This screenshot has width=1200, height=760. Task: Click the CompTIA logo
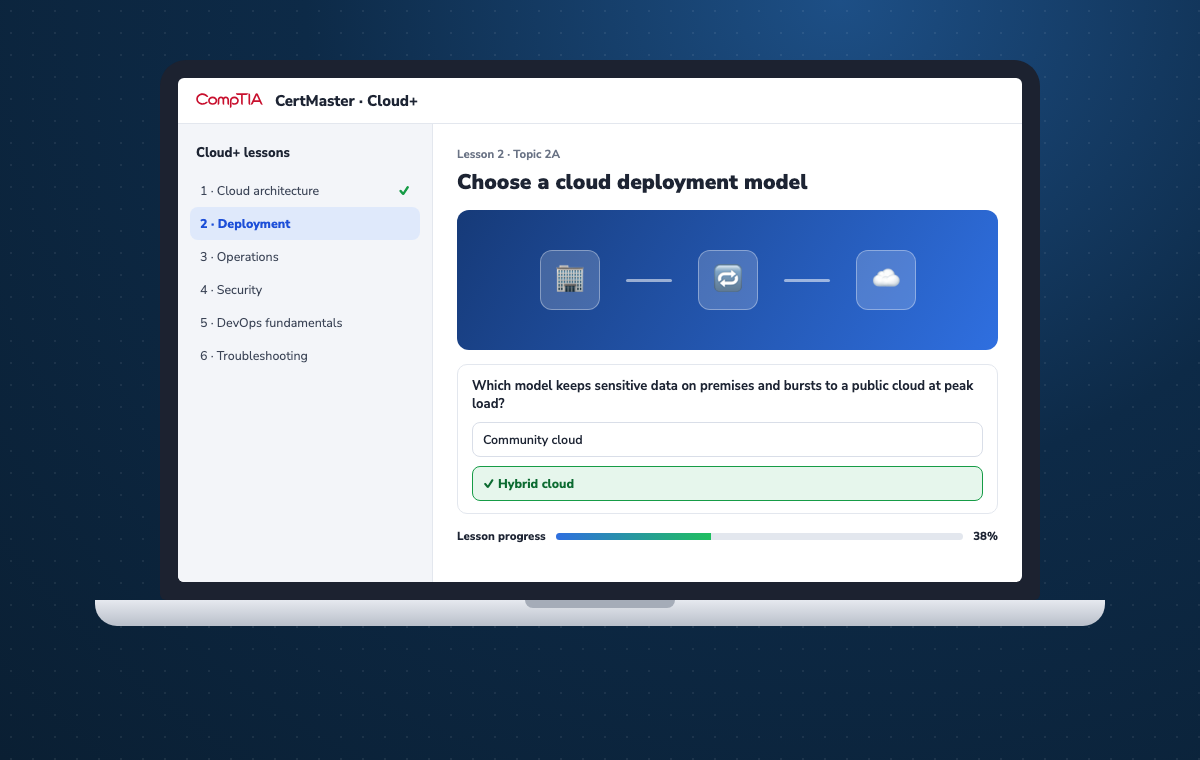[229, 100]
